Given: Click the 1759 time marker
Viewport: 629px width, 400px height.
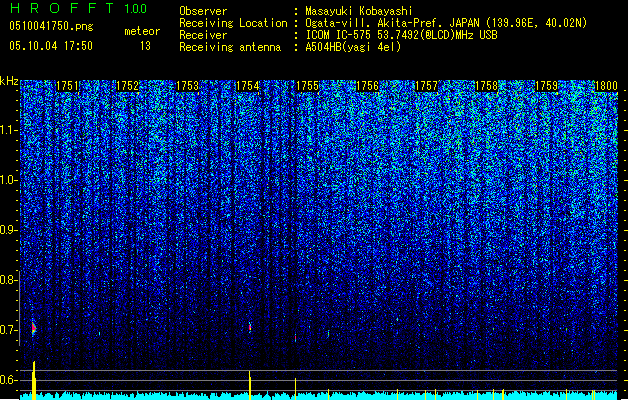Looking at the screenshot, I should [546, 86].
